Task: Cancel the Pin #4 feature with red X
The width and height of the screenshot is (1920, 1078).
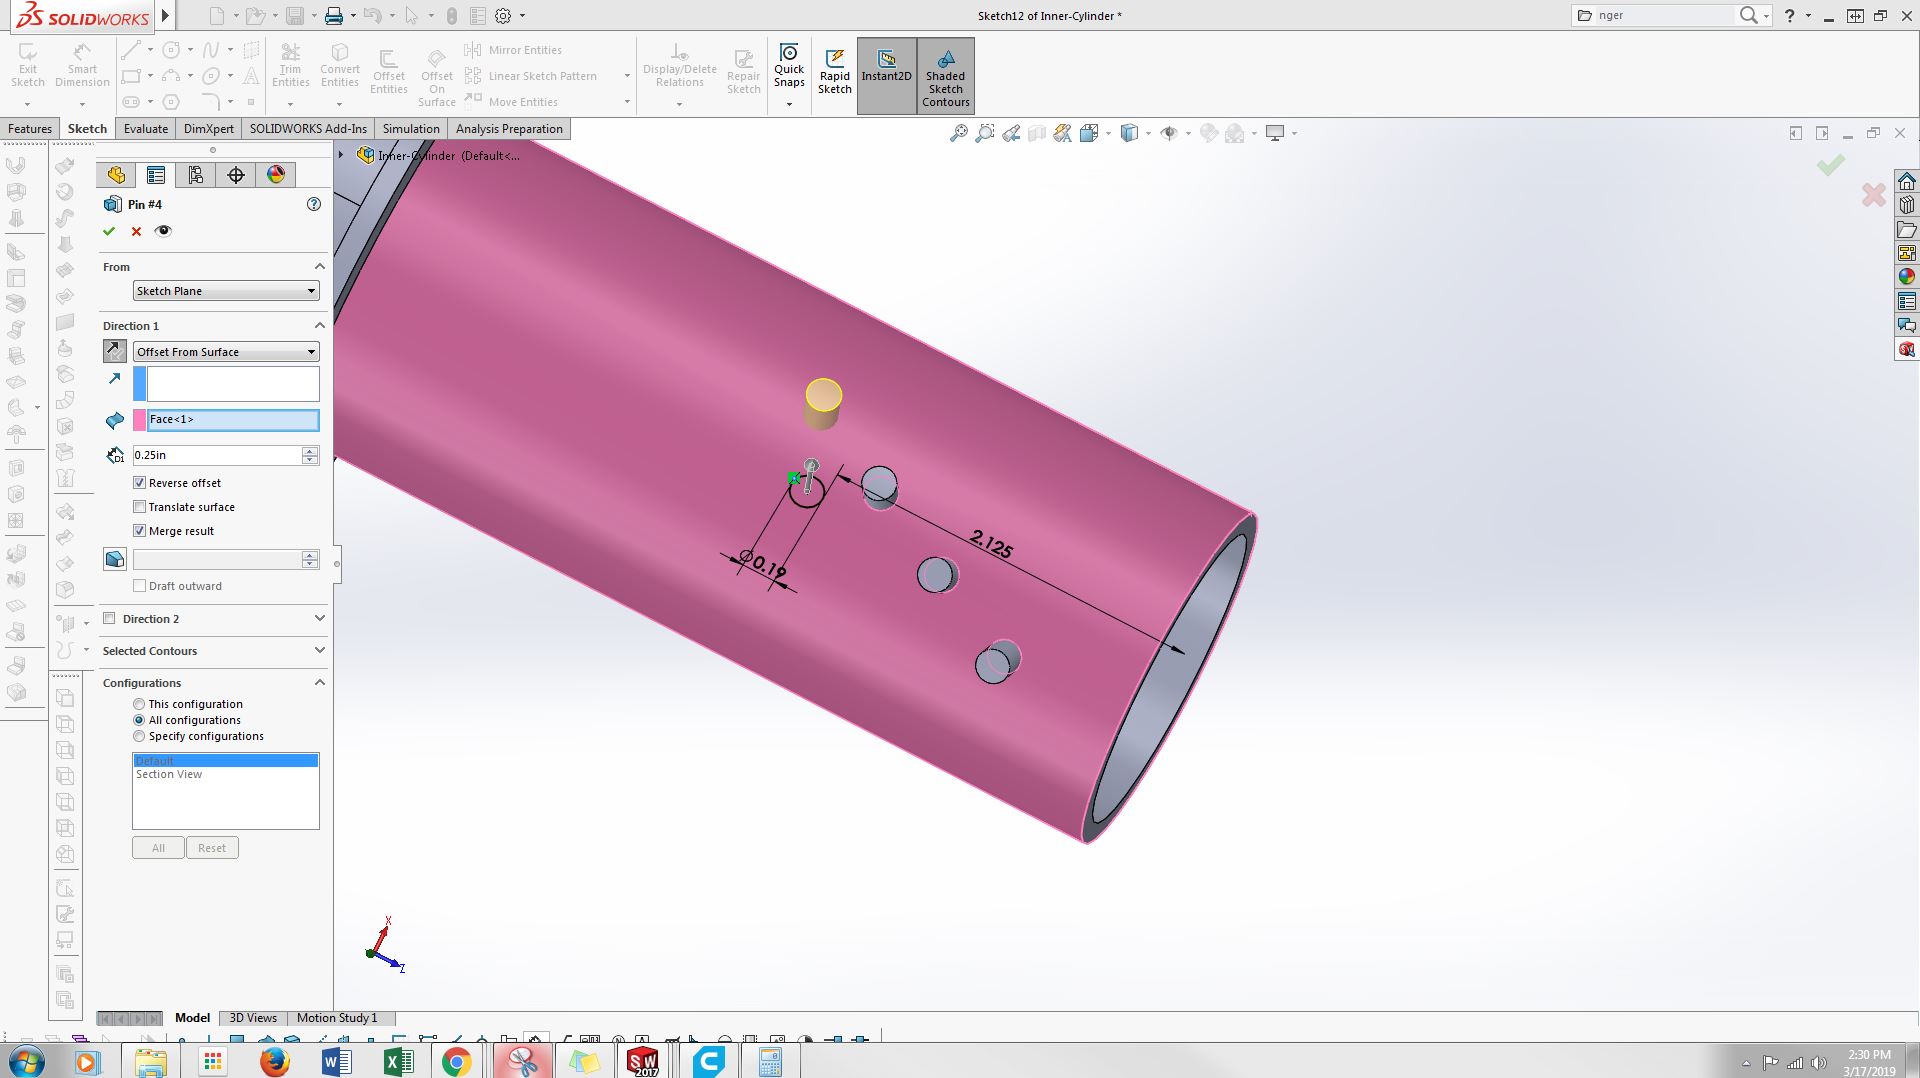Action: (x=136, y=231)
